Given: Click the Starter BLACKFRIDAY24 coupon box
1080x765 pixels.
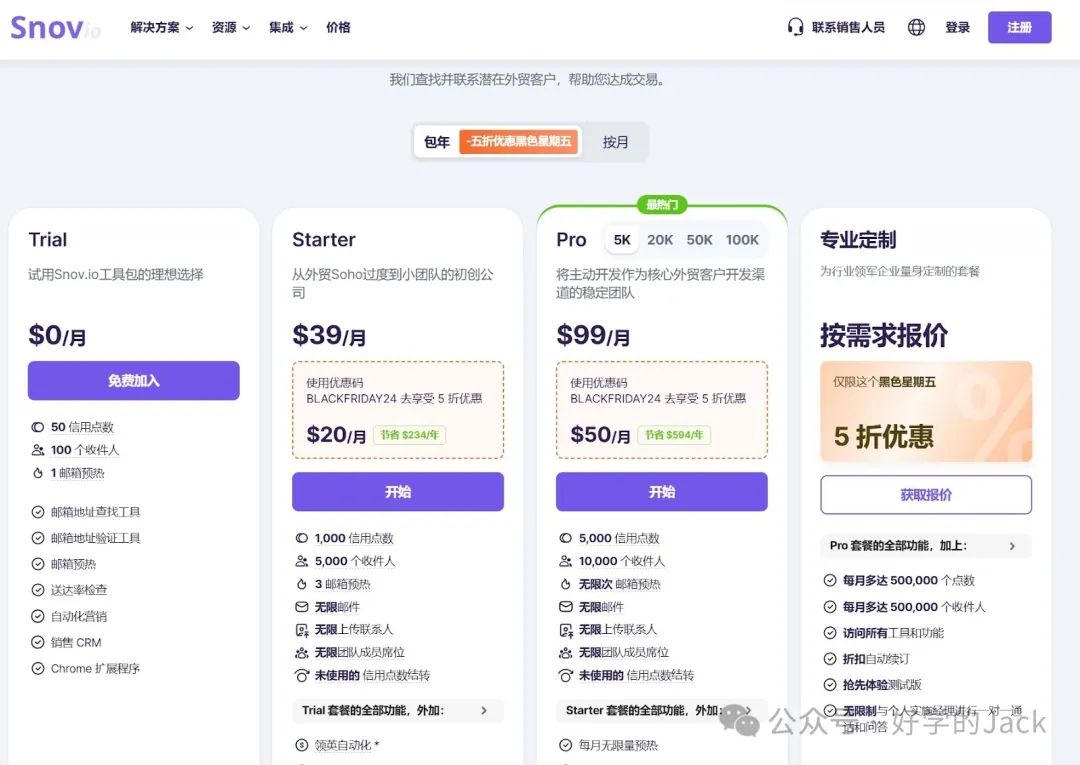Looking at the screenshot, I should pos(397,410).
